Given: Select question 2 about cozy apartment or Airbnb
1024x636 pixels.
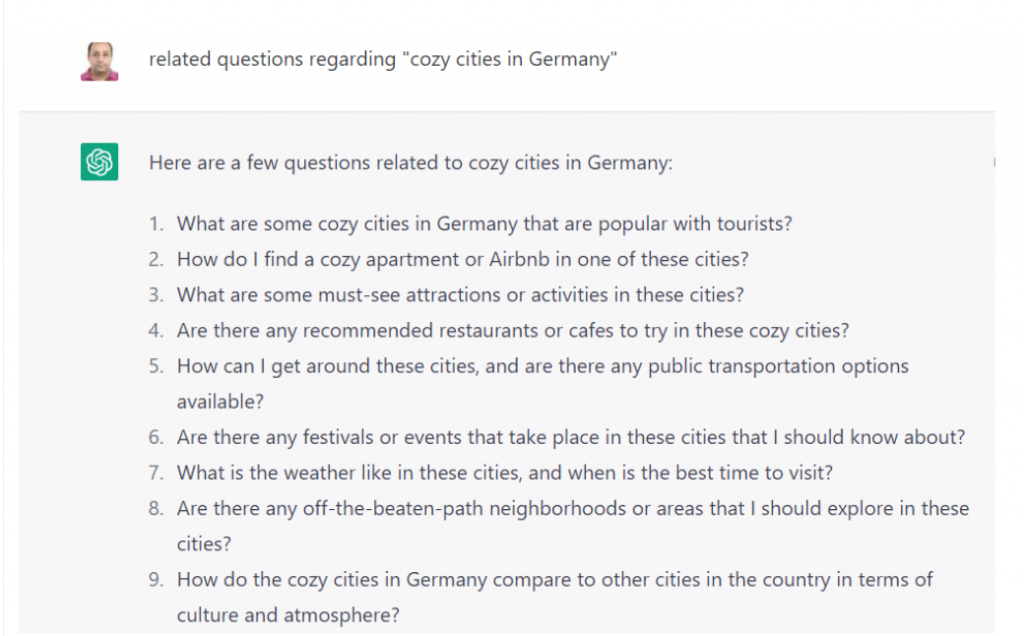Looking at the screenshot, I should click(x=462, y=260).
